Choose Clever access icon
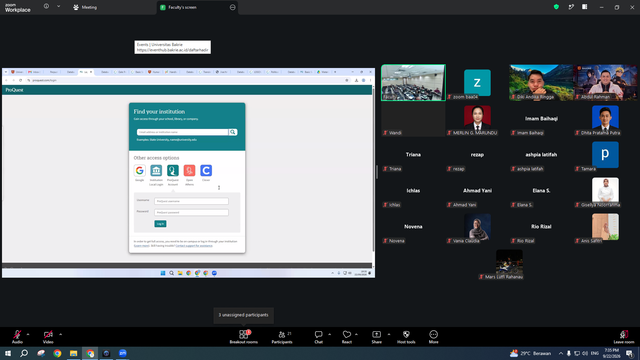 [x=206, y=170]
